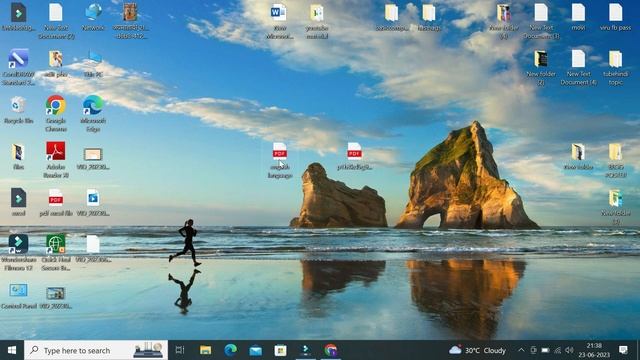Open Task View on the taskbar
The height and width of the screenshot is (360, 640).
(x=180, y=350)
